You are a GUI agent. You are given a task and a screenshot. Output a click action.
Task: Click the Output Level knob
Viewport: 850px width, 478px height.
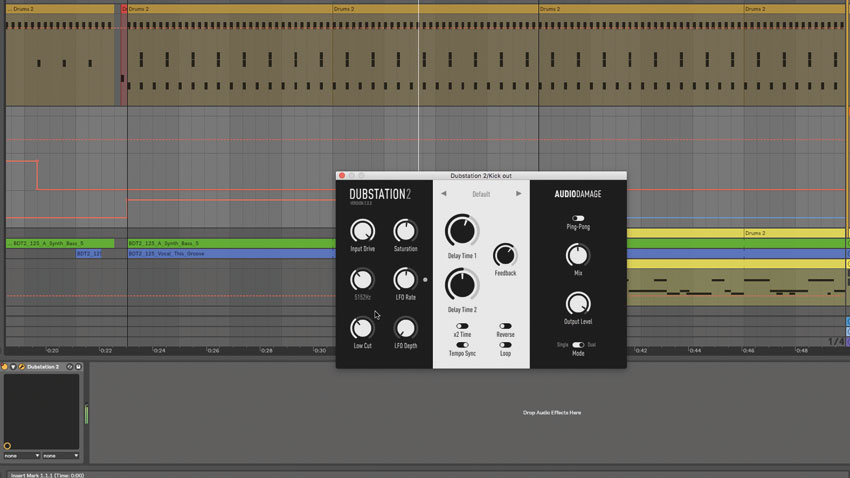tap(577, 303)
